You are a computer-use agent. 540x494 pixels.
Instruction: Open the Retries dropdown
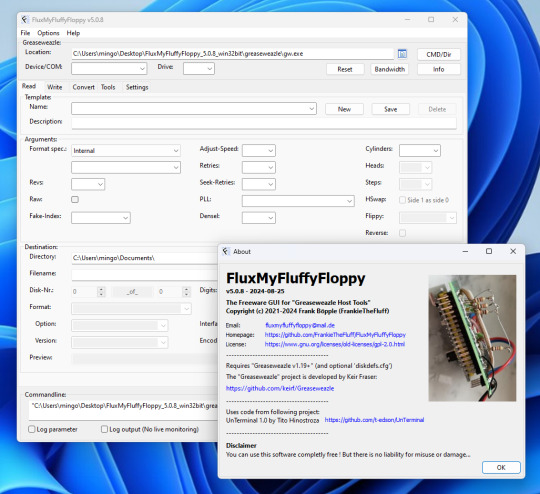coord(259,167)
